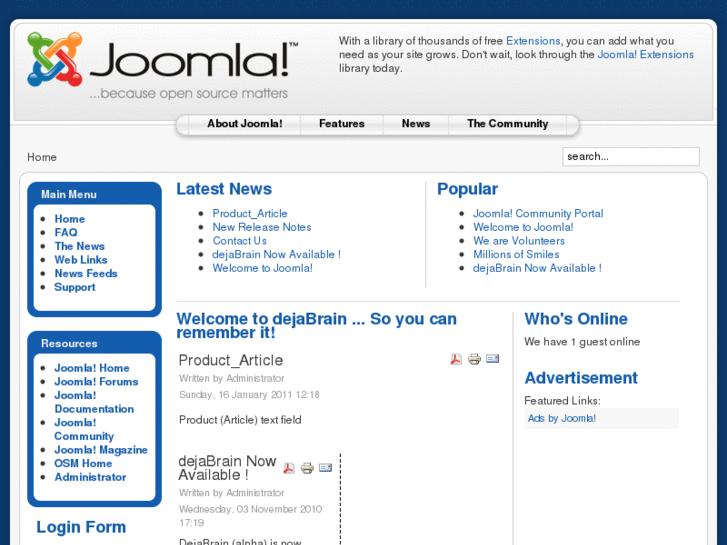Open Welcome to Joomla! in Latest News

pyautogui.click(x=262, y=268)
